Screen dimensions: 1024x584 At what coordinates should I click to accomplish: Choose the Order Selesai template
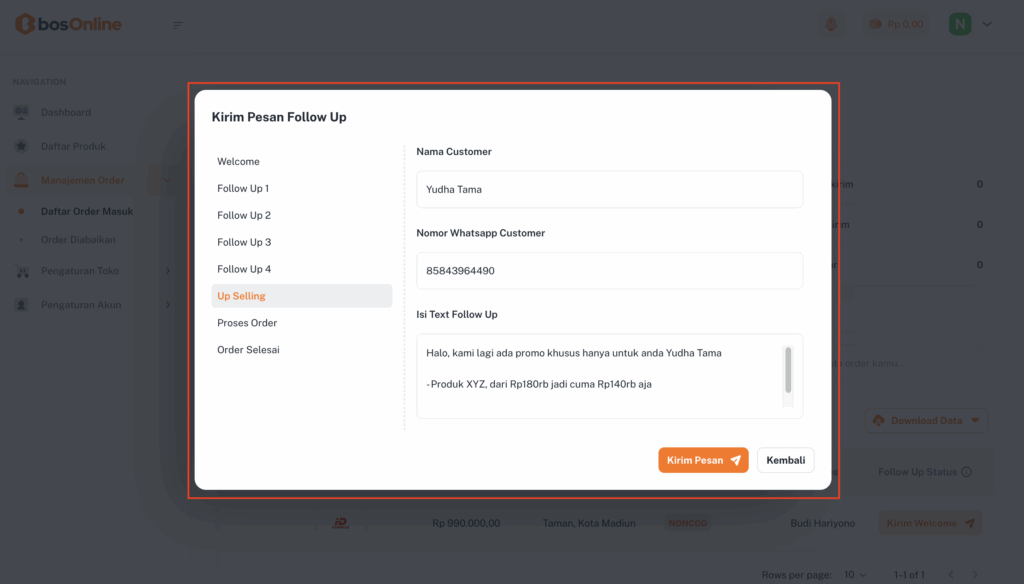pos(248,350)
